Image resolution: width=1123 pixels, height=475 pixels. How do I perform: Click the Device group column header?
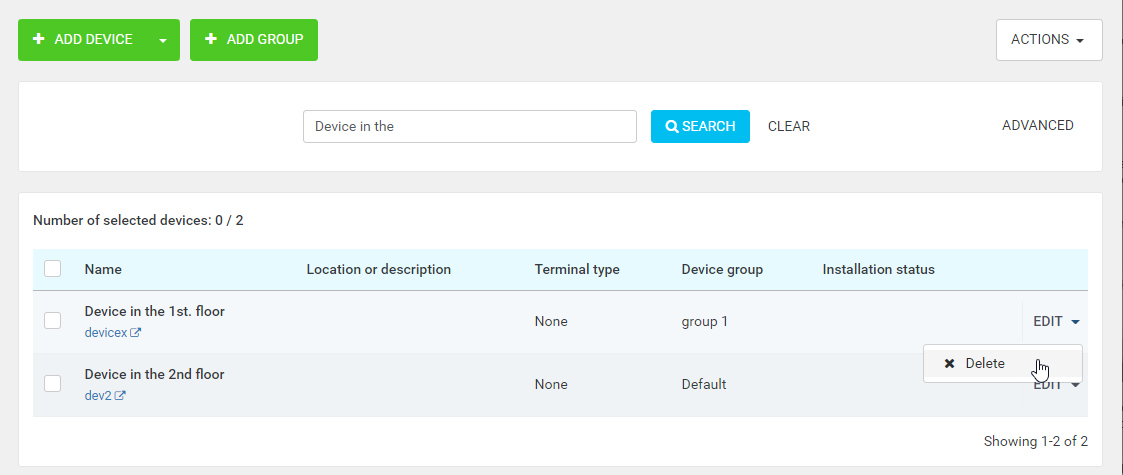coord(722,269)
